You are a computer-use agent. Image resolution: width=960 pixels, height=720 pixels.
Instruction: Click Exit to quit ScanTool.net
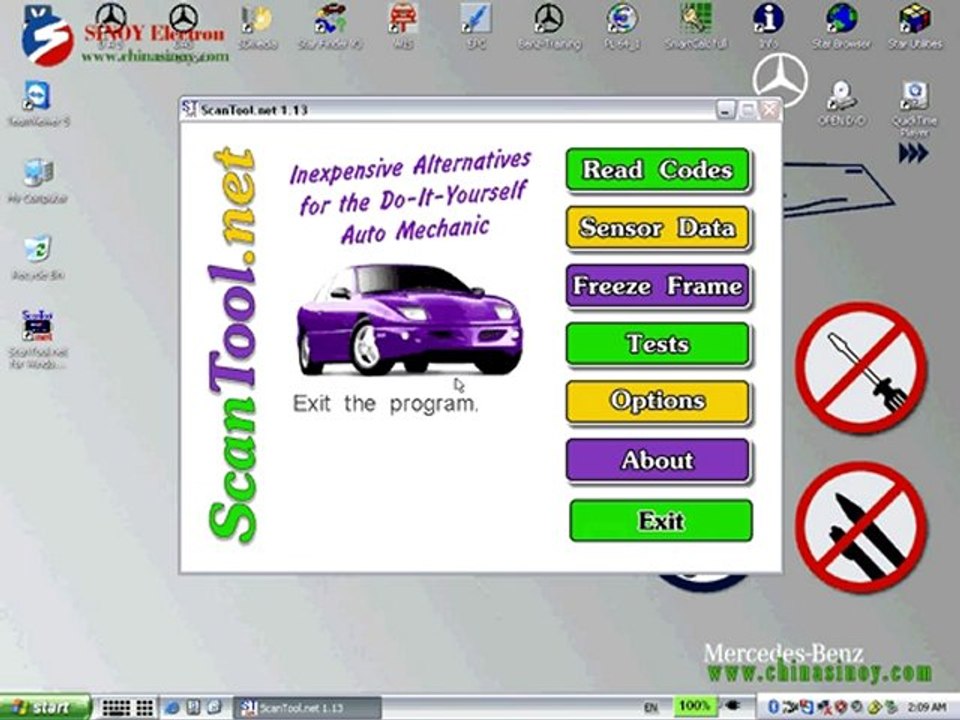(x=661, y=520)
